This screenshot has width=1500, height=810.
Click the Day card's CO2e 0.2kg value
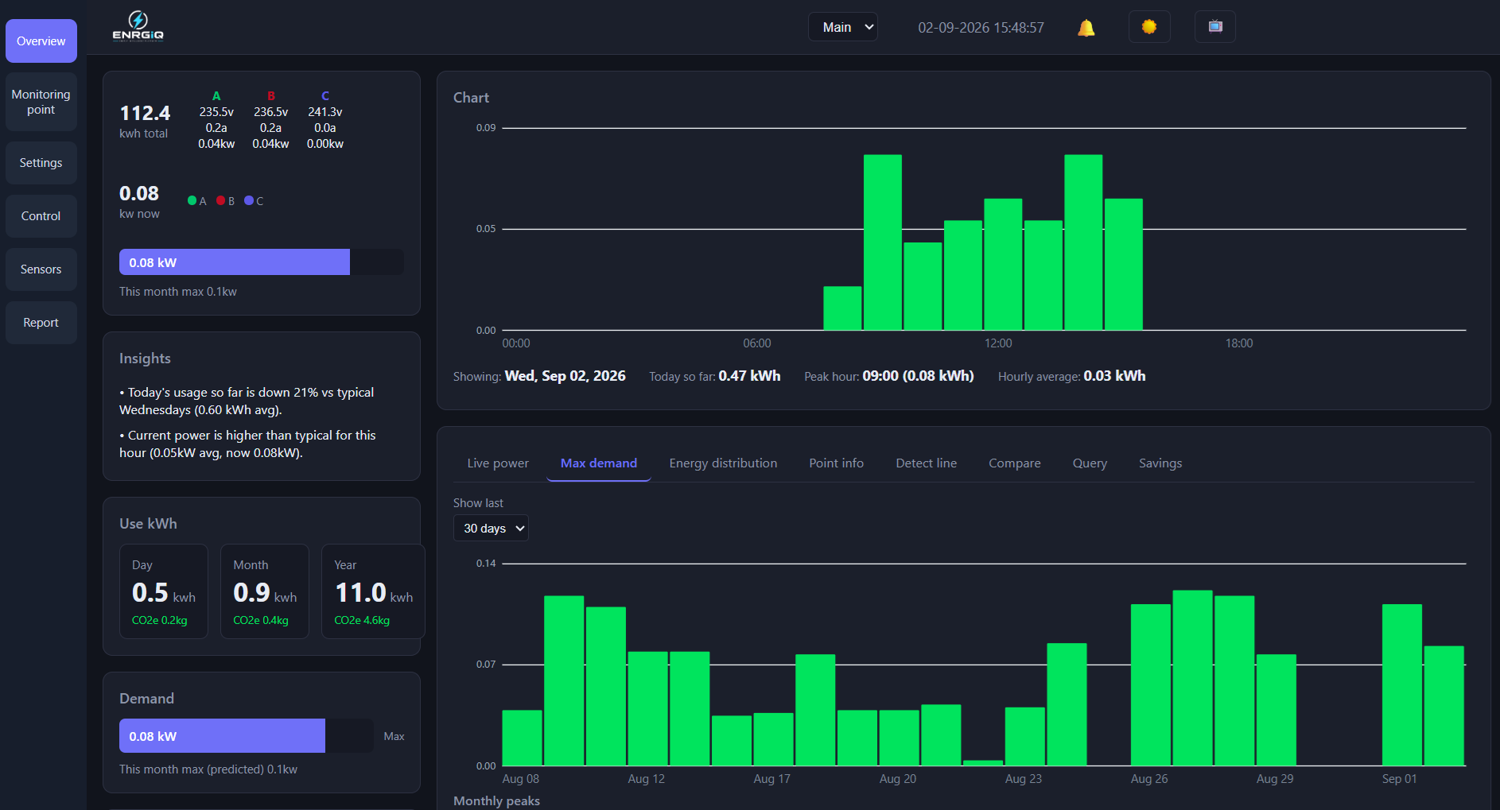[x=160, y=620]
